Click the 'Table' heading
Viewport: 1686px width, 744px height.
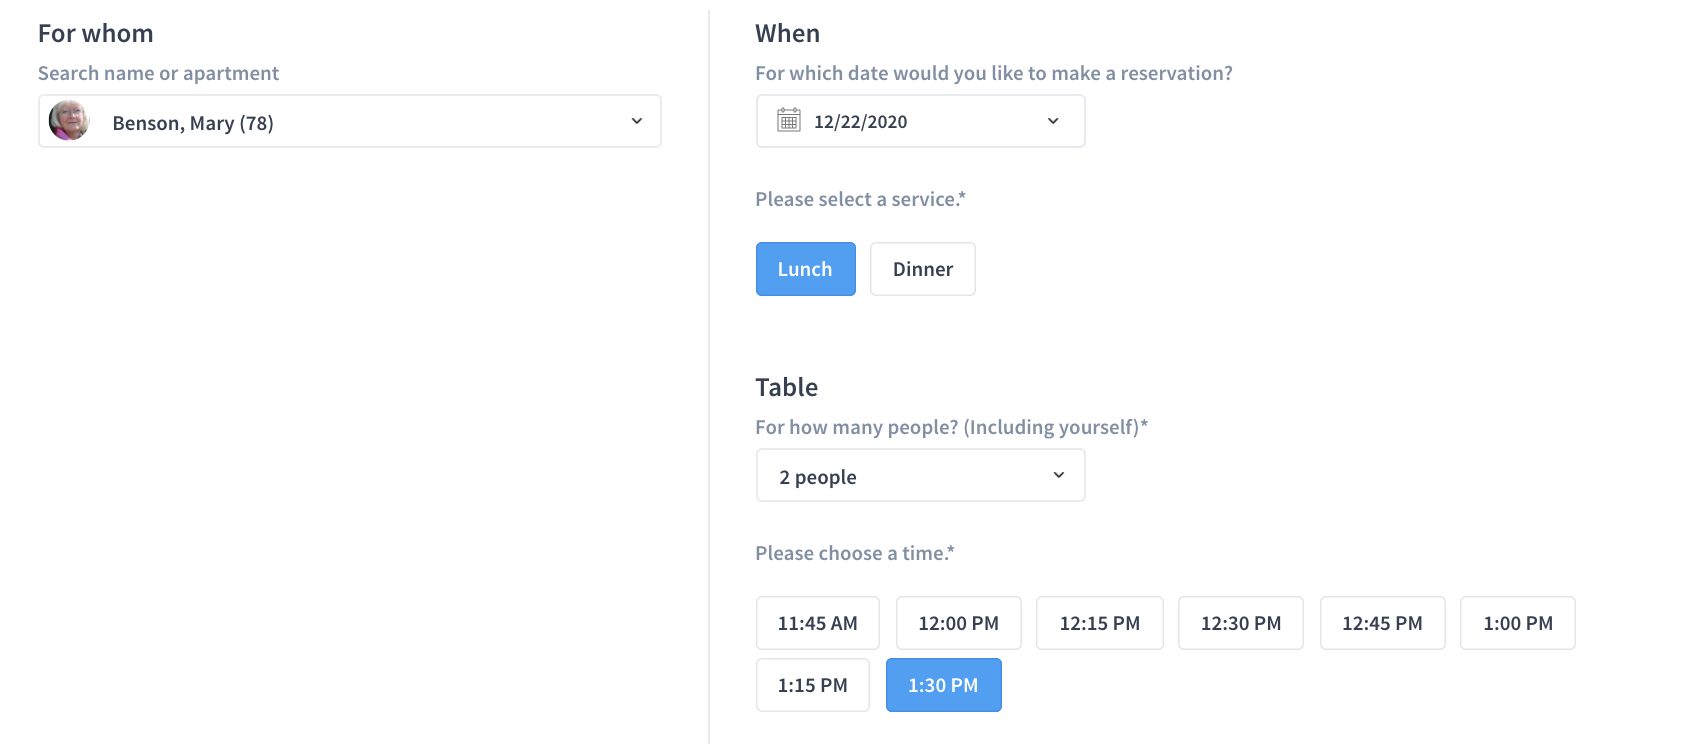(x=787, y=387)
